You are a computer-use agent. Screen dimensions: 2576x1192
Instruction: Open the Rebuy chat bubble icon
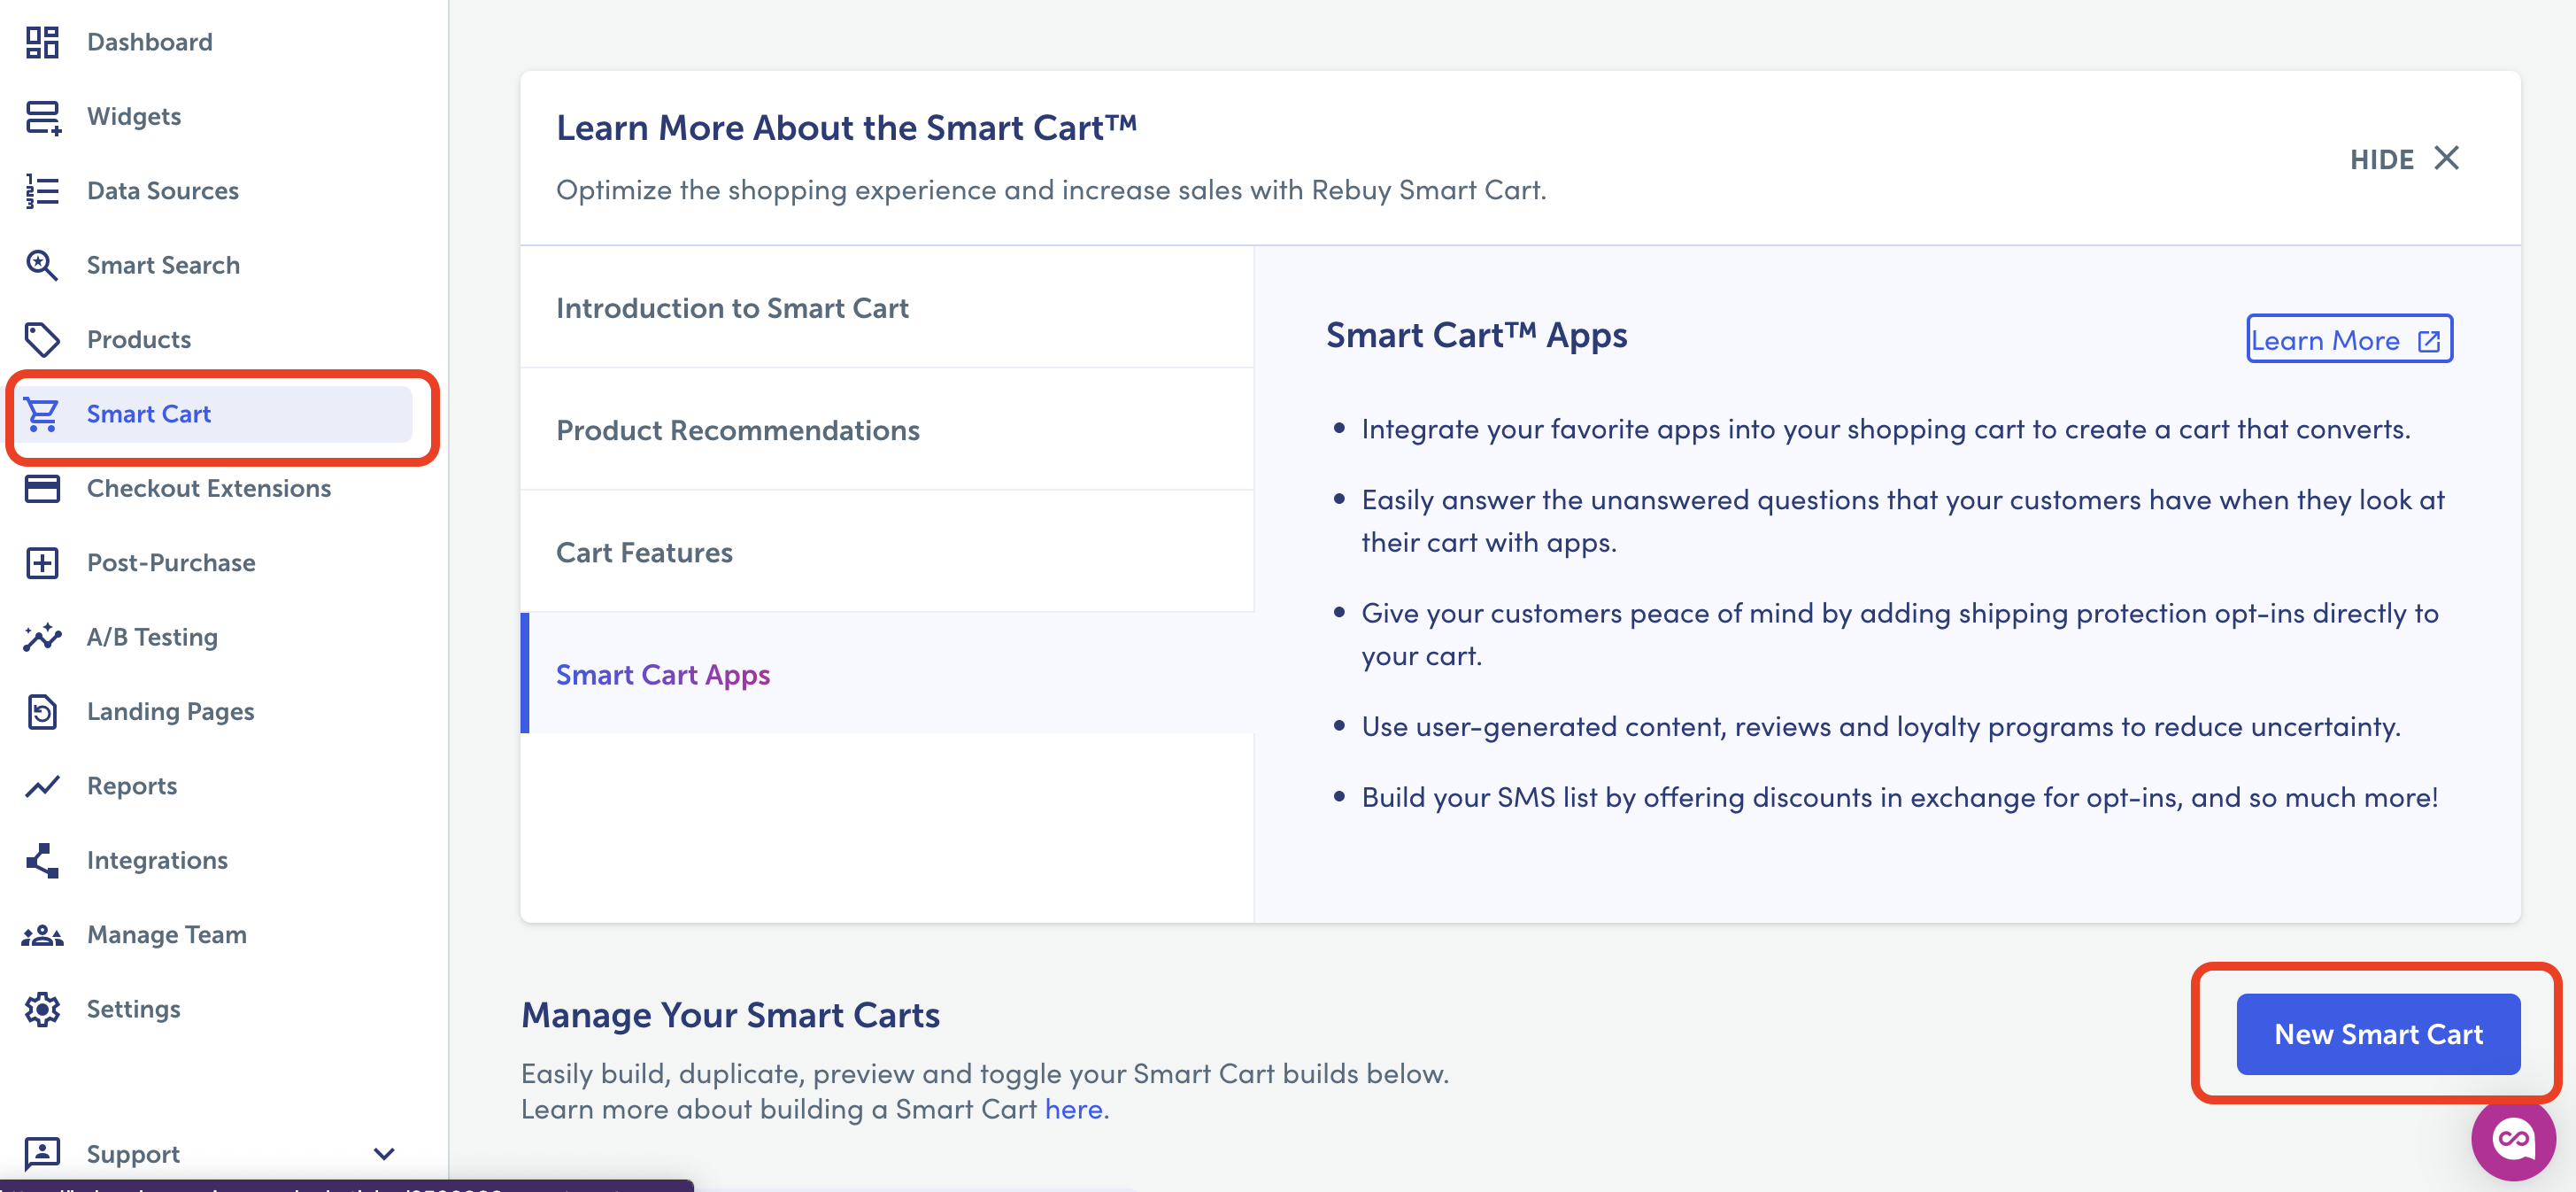pyautogui.click(x=2511, y=1139)
